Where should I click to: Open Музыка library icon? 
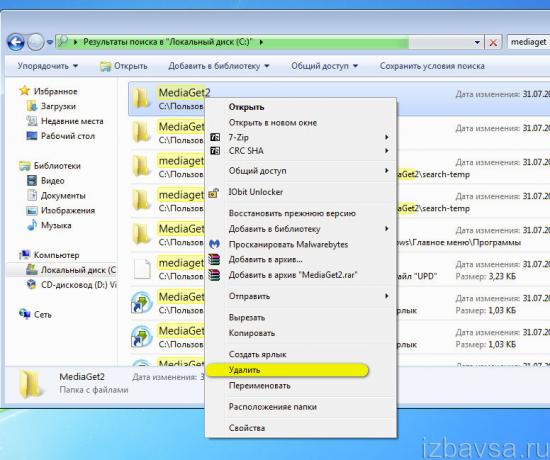coord(32,225)
